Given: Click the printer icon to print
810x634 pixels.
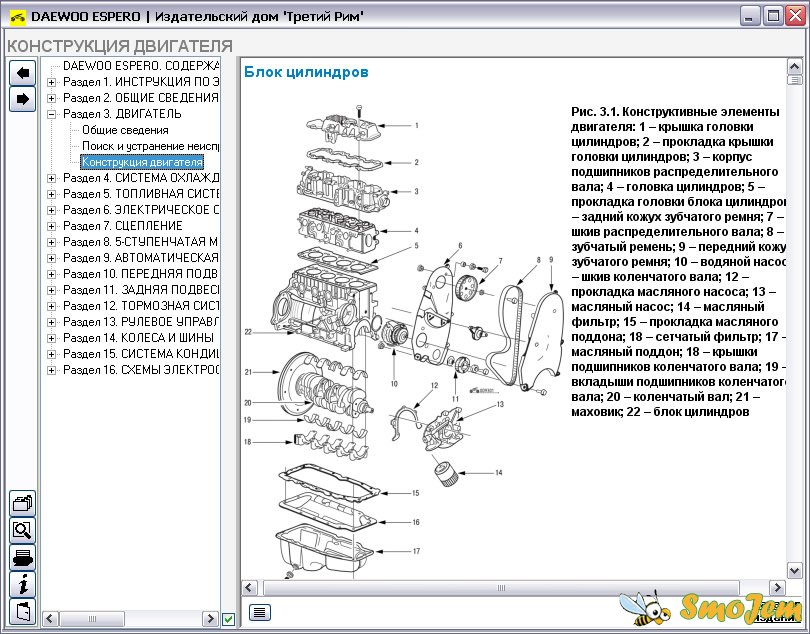Looking at the screenshot, I should tap(22, 558).
